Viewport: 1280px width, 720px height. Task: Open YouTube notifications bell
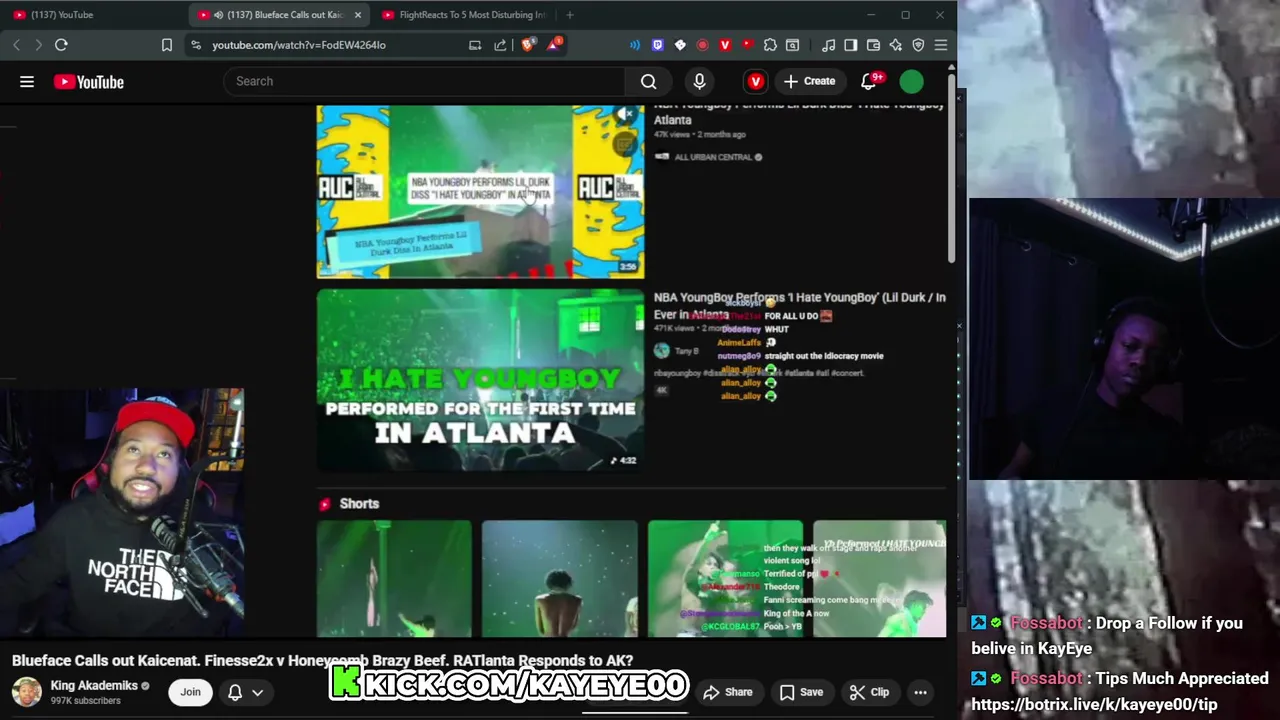869,81
